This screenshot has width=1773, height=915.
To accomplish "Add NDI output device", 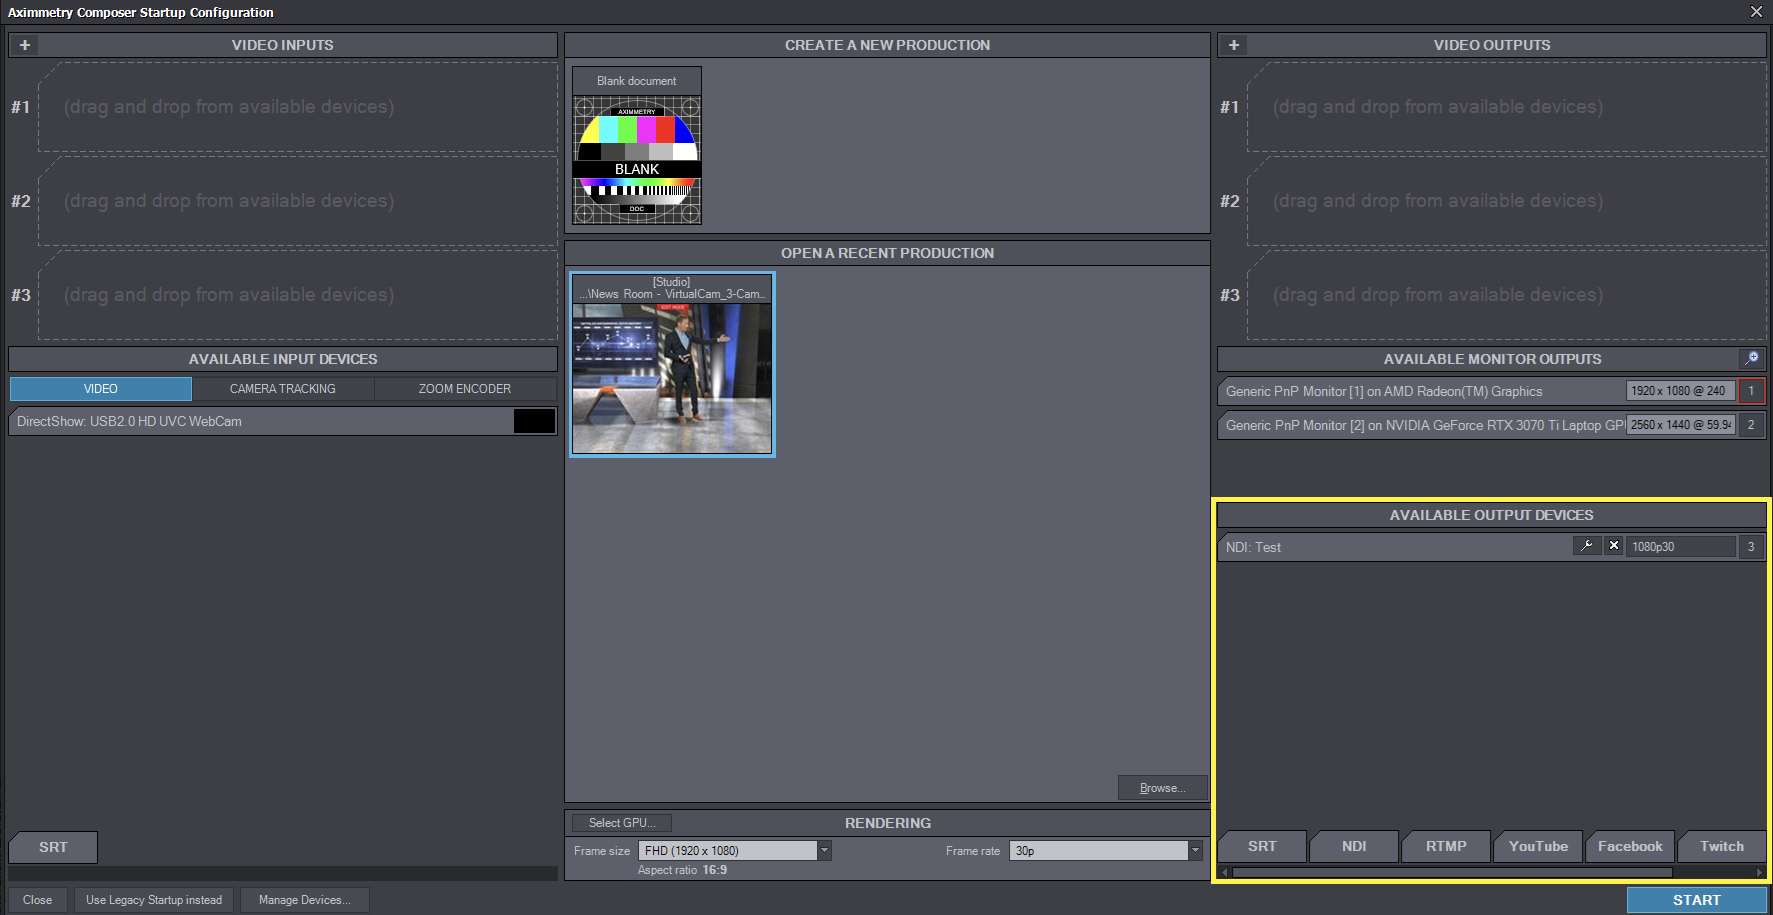I will pyautogui.click(x=1354, y=846).
